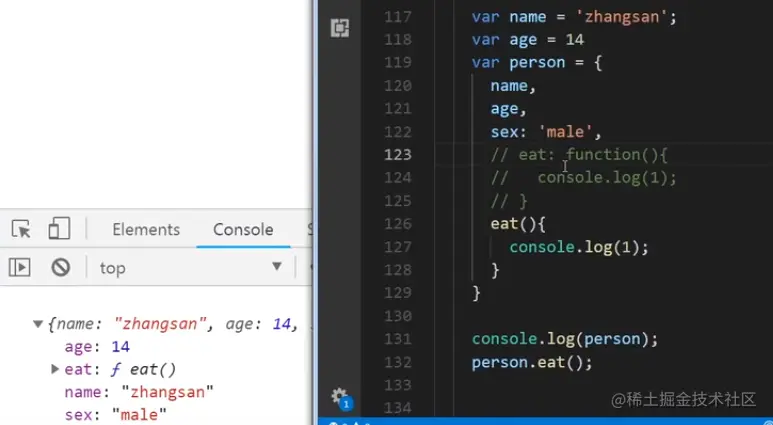The width and height of the screenshot is (773, 425).
Task: Click line number 126 in the gutter
Action: [397, 224]
